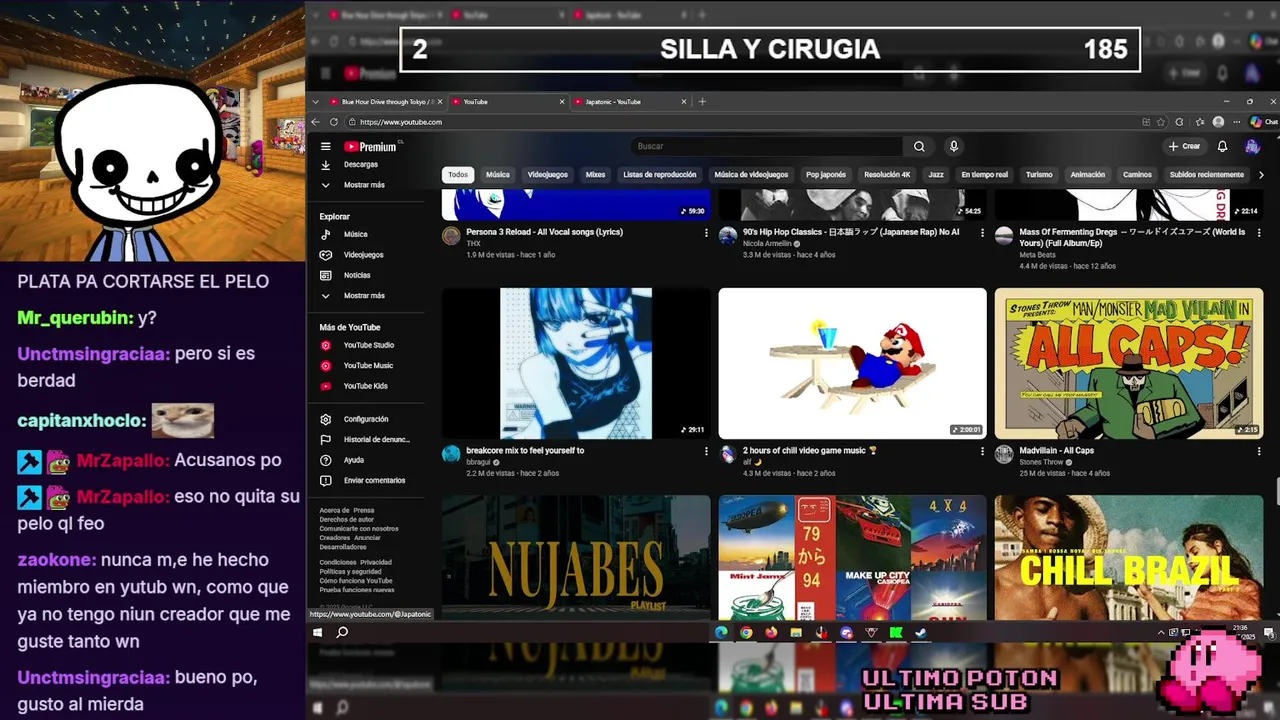Viewport: 1280px width, 720px height.
Task: Open the Mario chill video game music thumbnail
Action: (x=852, y=363)
